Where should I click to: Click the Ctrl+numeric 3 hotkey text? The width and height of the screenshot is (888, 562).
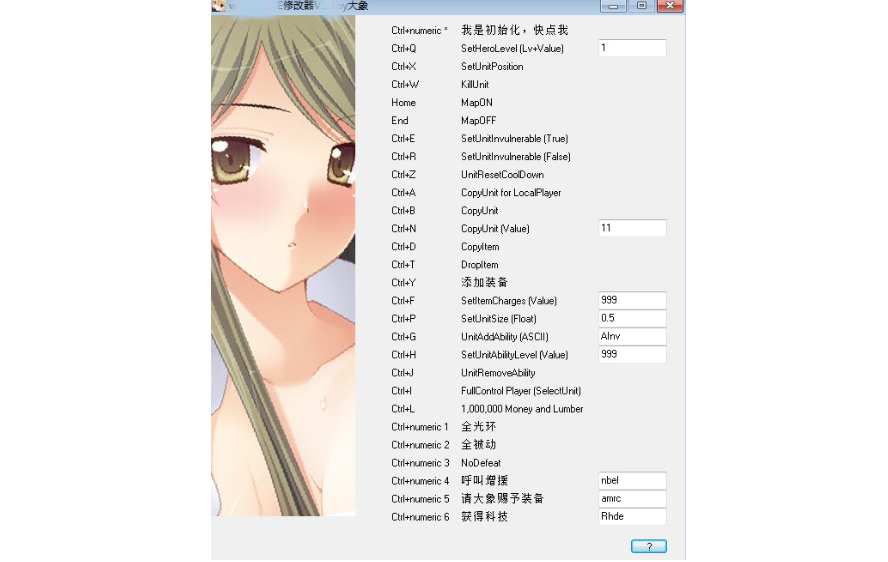[x=420, y=463]
